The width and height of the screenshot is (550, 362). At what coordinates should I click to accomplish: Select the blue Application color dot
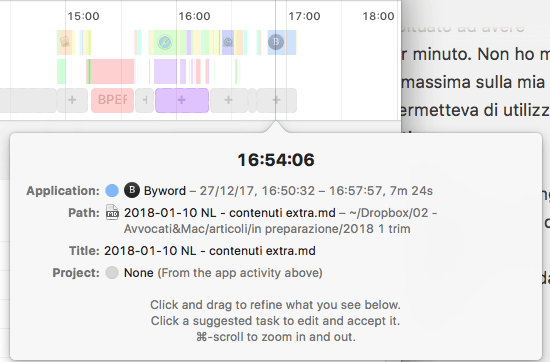(112, 190)
